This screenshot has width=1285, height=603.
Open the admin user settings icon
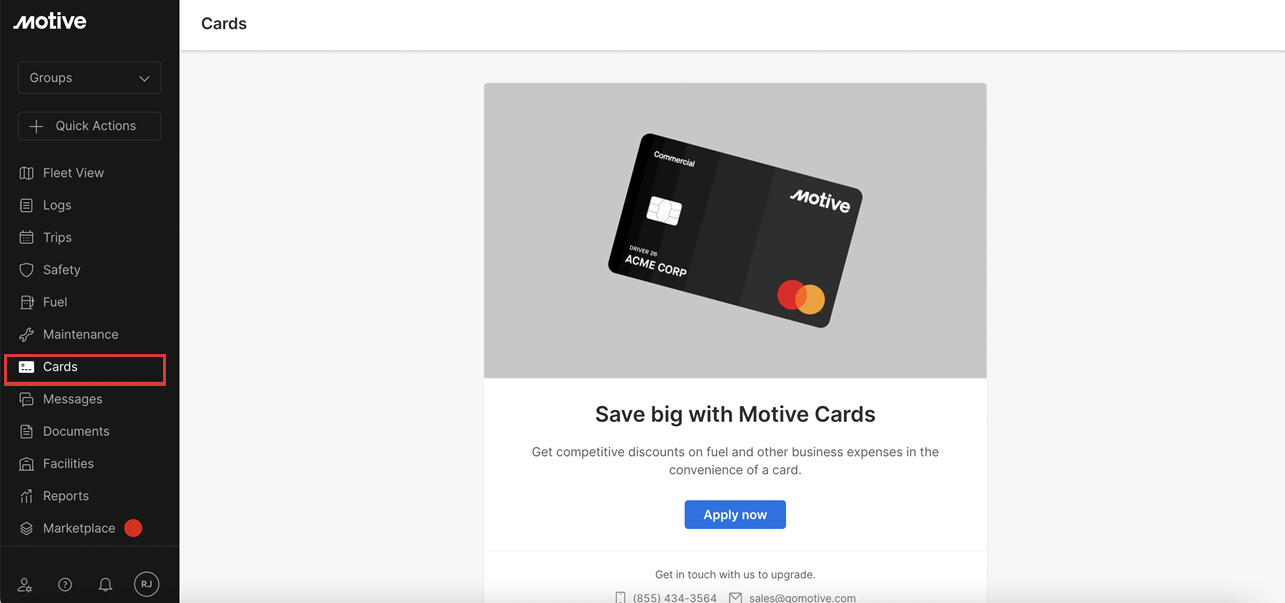click(x=25, y=585)
